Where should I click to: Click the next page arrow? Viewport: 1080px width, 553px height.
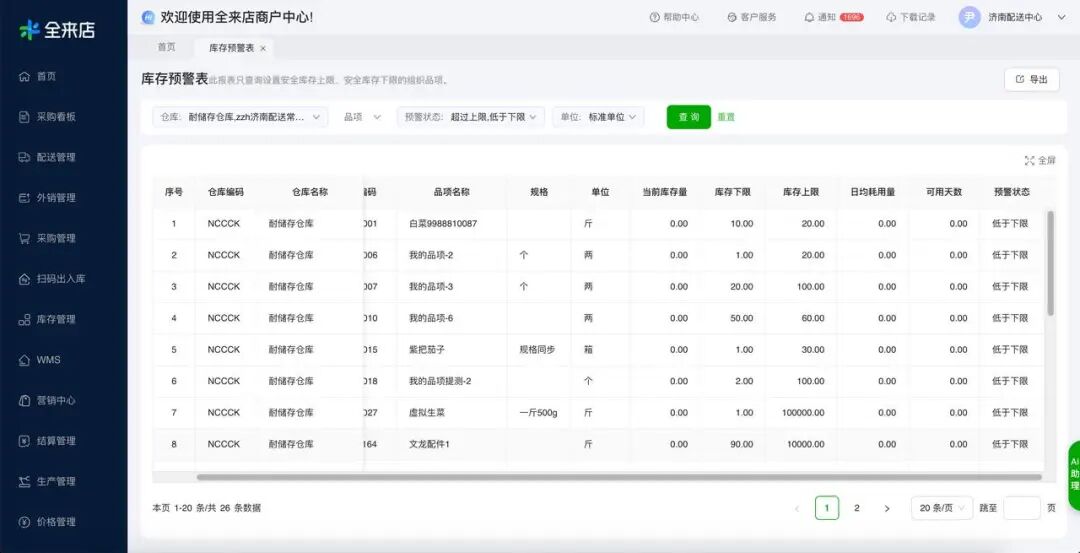886,508
